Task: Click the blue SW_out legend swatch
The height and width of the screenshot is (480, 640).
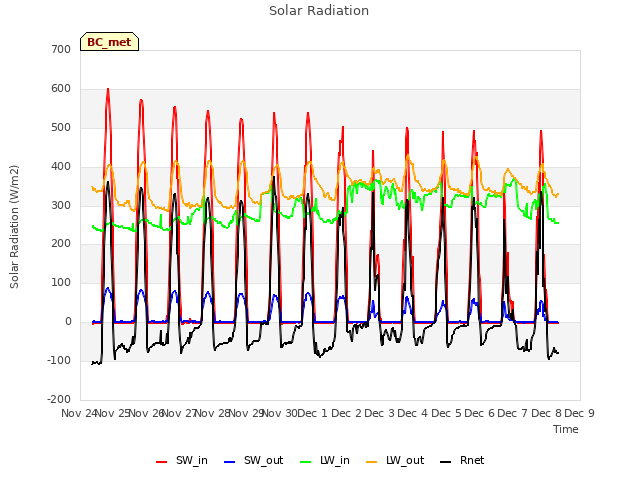Action: pyautogui.click(x=230, y=462)
